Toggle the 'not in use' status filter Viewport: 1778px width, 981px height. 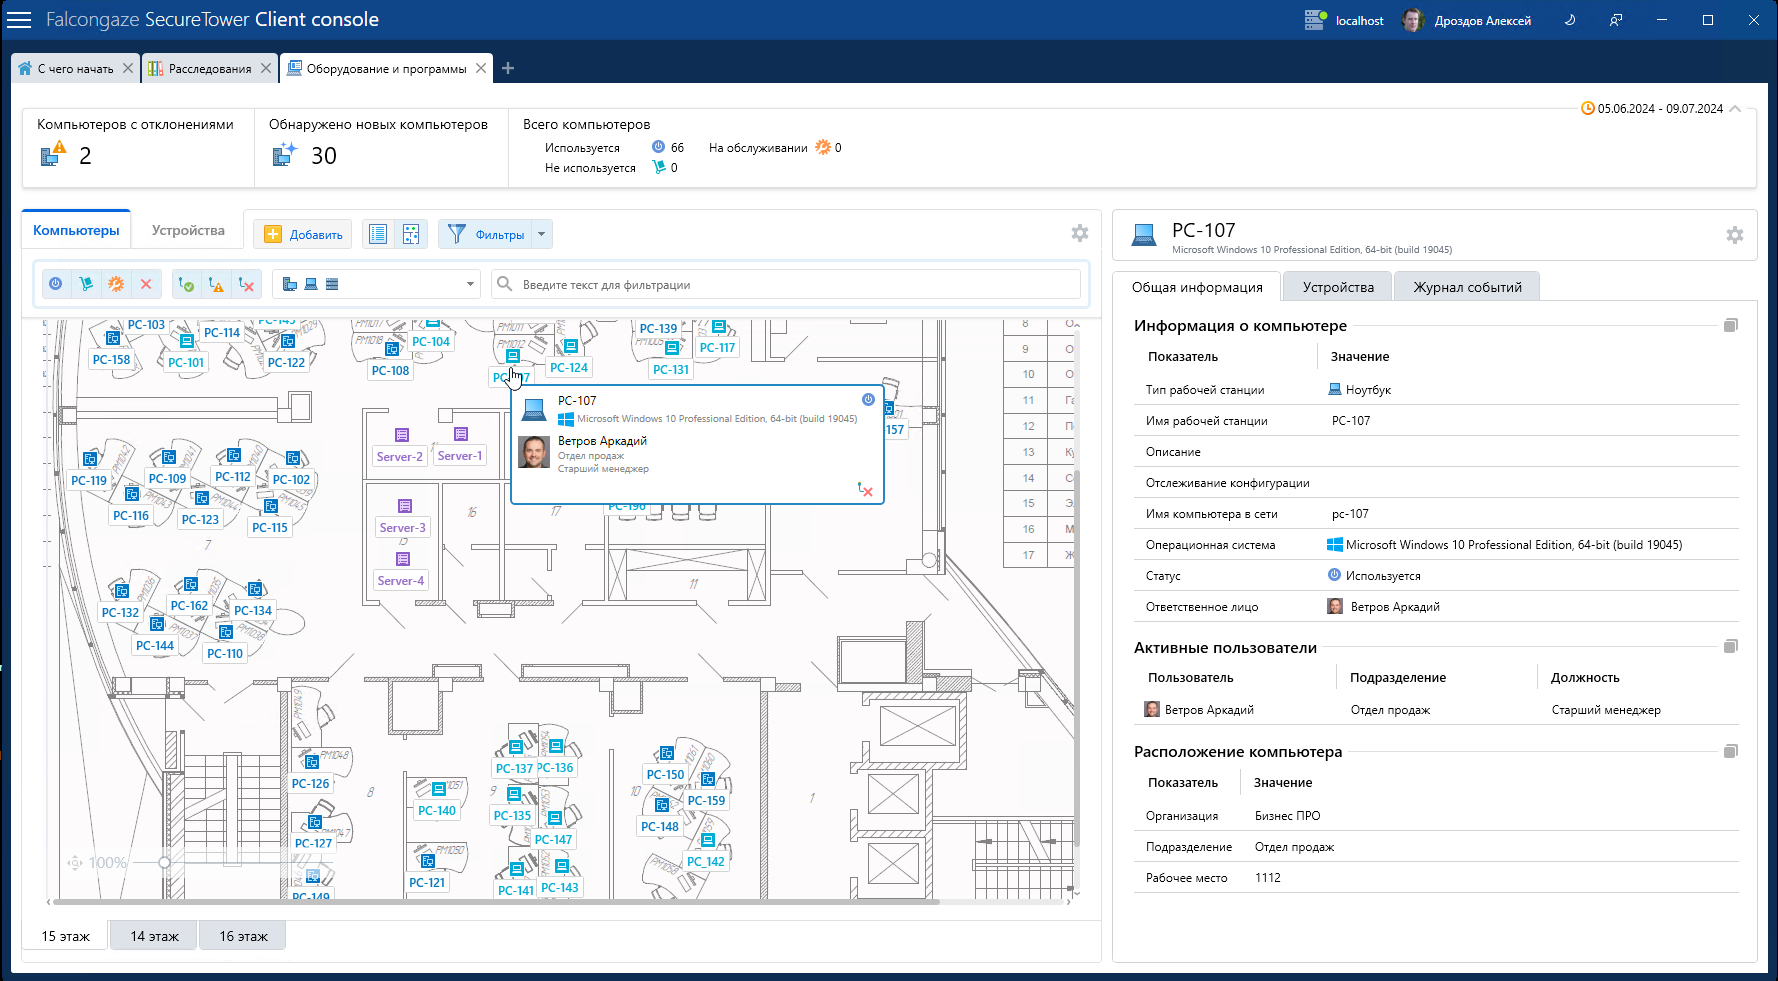(86, 284)
